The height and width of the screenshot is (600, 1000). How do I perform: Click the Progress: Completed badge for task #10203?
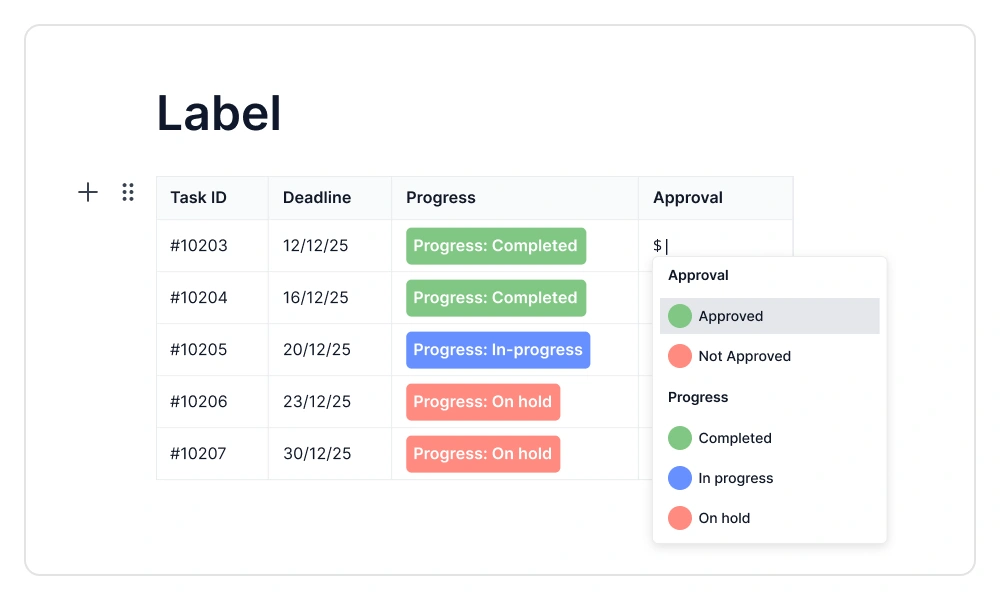tap(496, 245)
